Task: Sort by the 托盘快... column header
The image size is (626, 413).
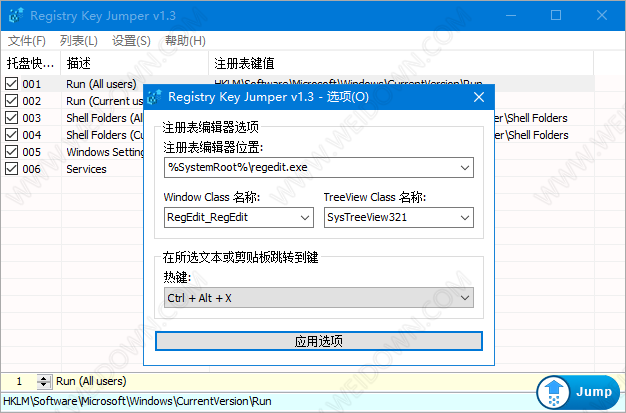Action: click(31, 63)
